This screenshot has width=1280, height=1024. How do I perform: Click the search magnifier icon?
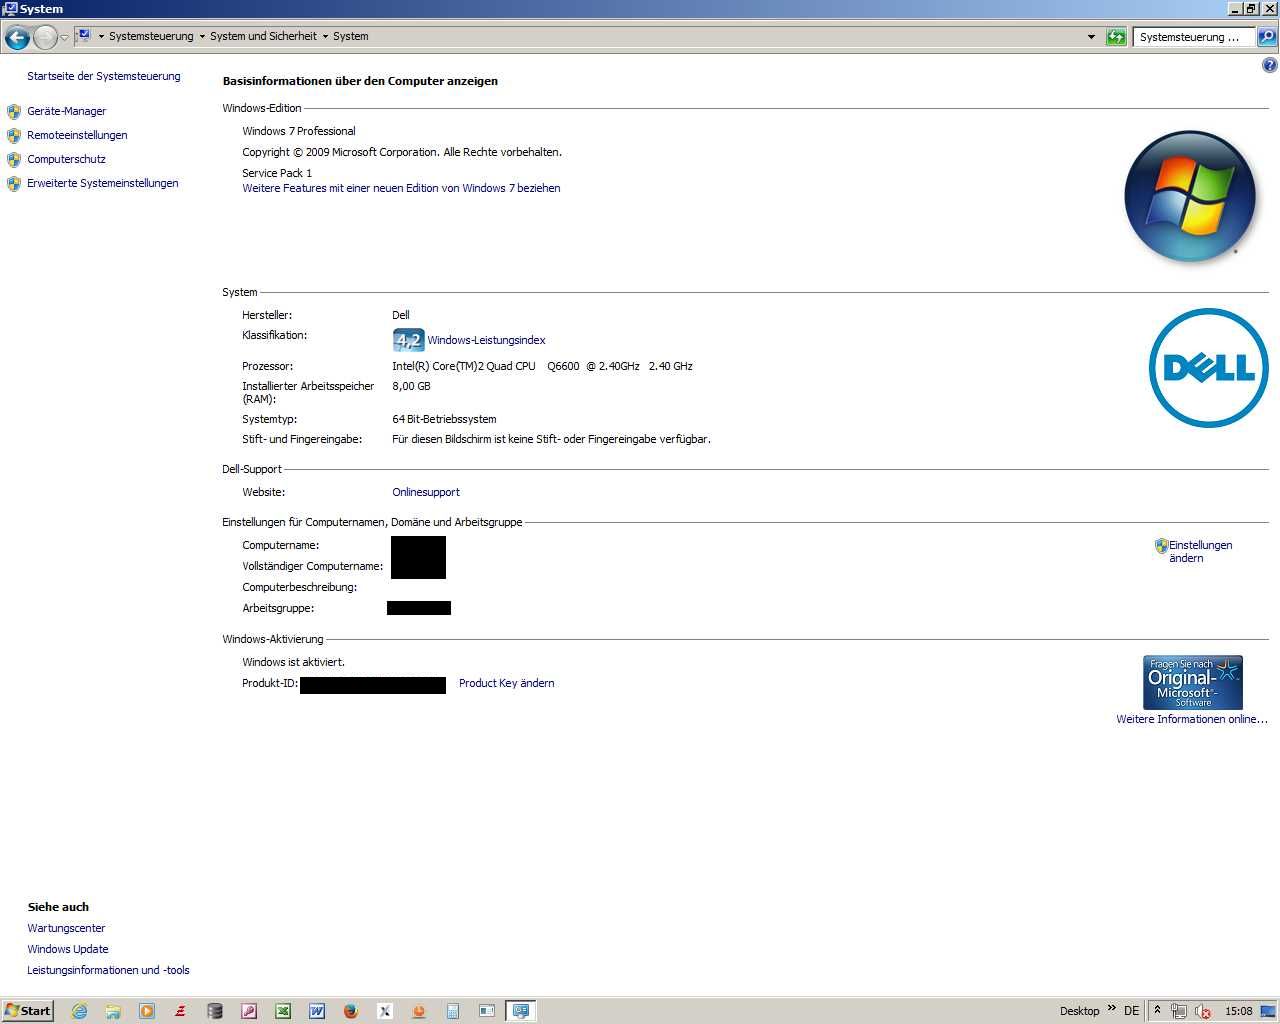click(x=1267, y=37)
